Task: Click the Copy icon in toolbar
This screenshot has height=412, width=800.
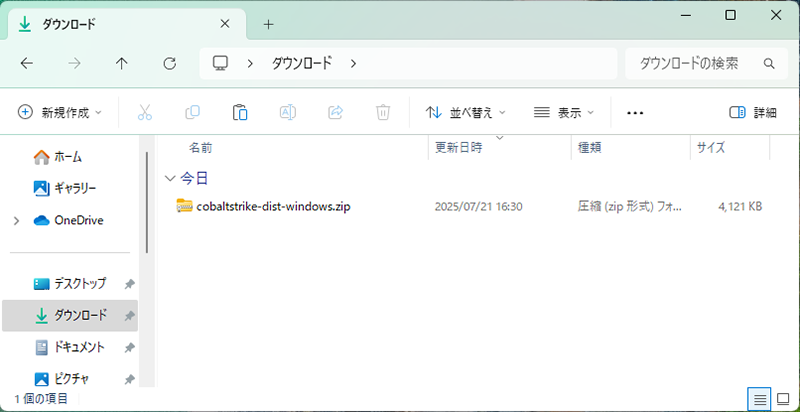Action: tap(192, 113)
